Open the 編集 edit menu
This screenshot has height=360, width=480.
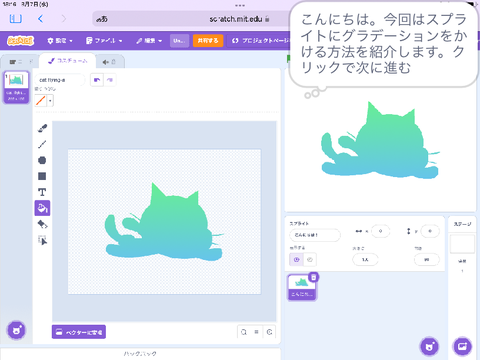pyautogui.click(x=149, y=41)
